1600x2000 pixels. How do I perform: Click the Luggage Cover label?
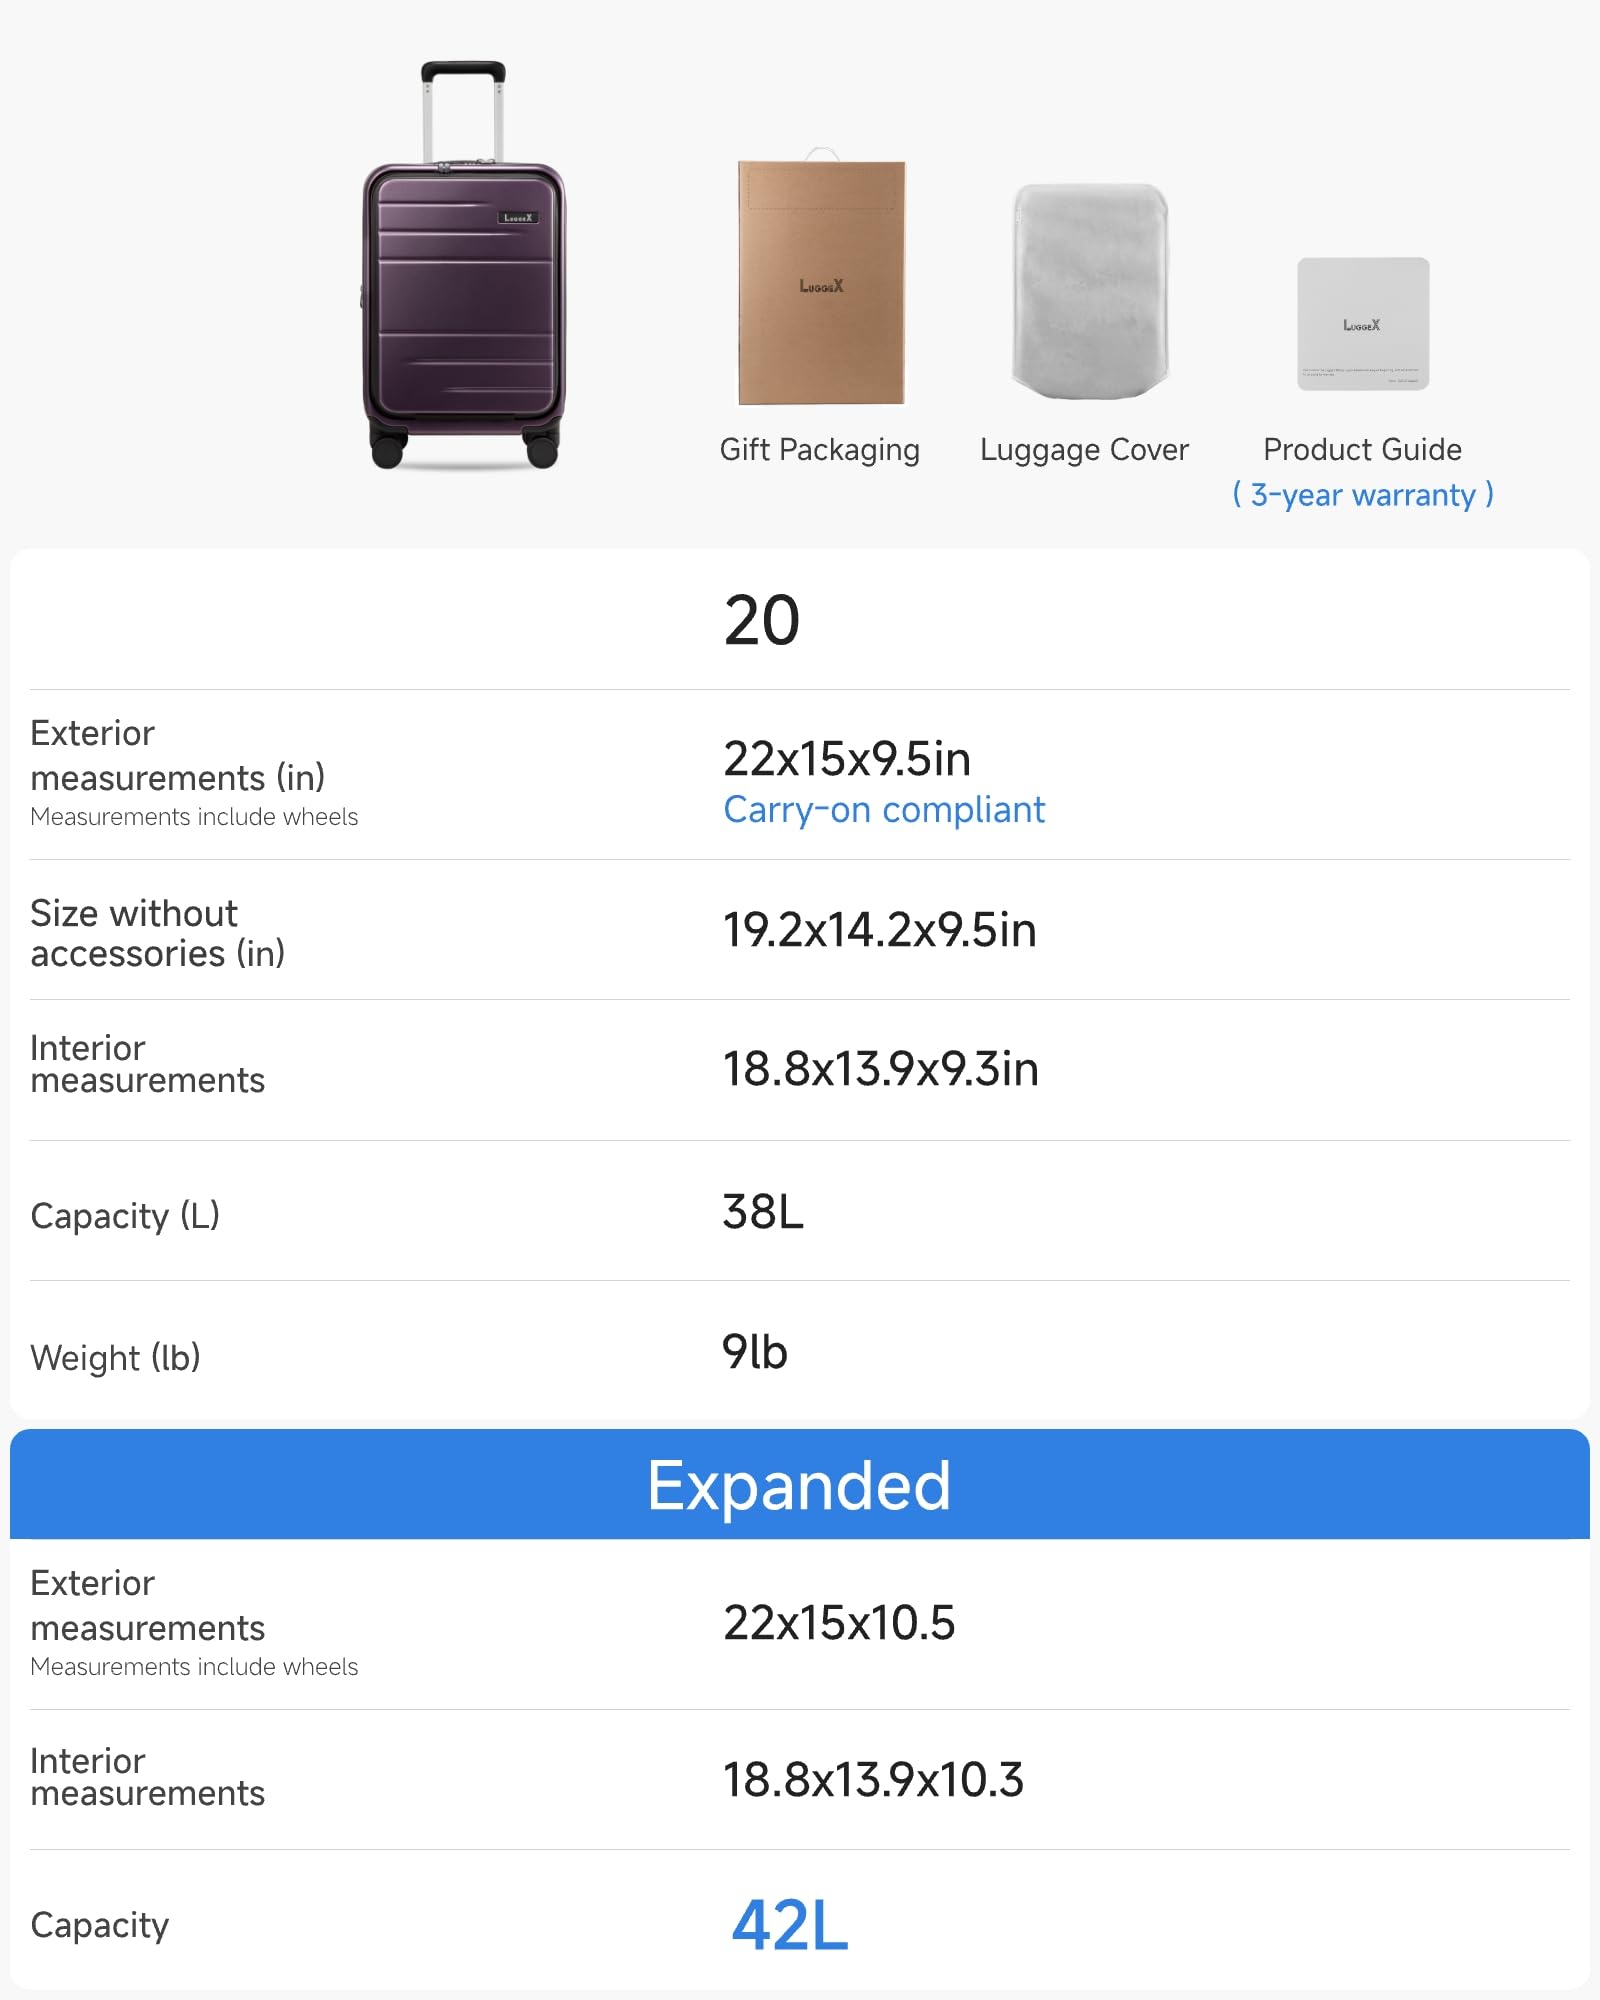1084,450
